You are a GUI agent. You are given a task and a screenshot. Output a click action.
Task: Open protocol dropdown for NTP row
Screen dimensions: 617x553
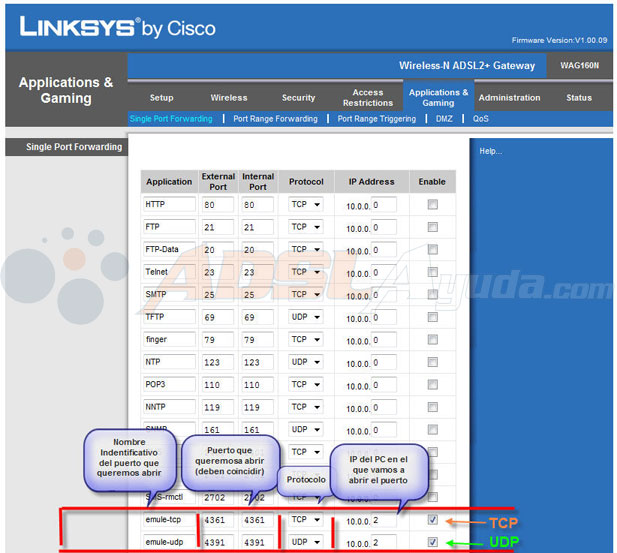pos(305,362)
